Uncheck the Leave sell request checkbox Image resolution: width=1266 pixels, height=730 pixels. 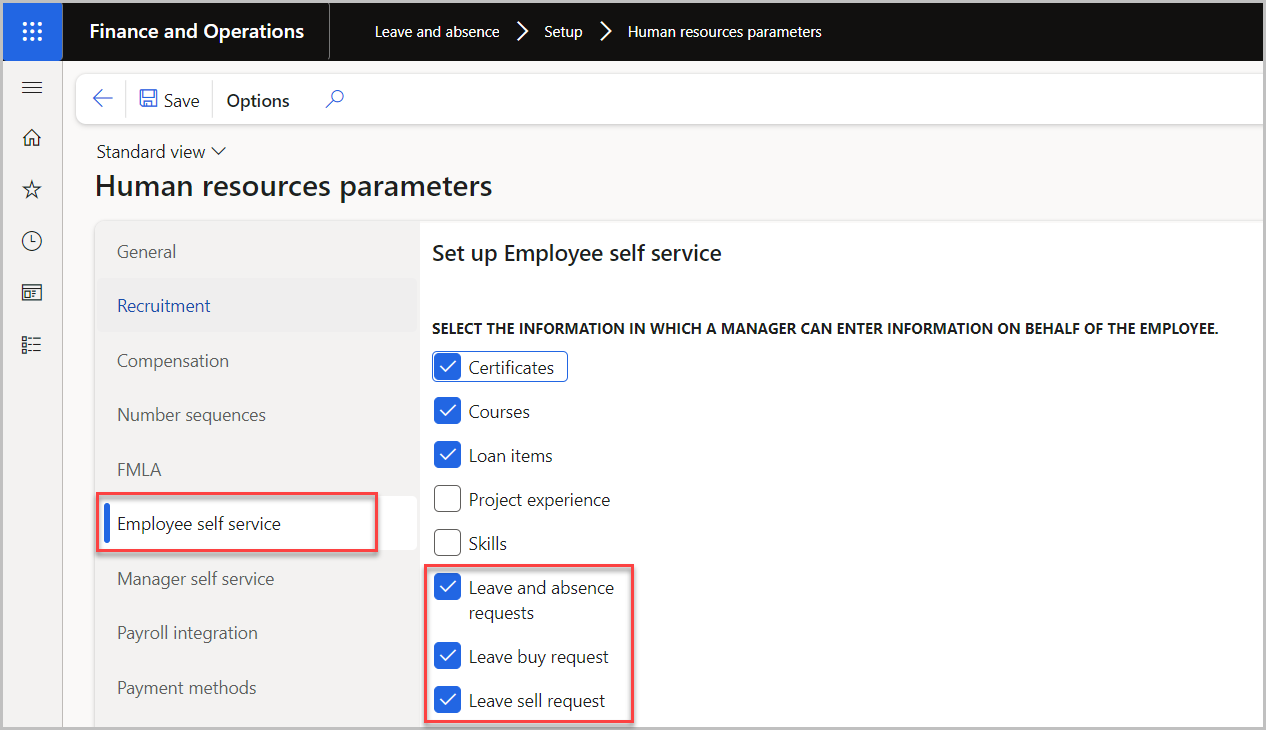447,701
